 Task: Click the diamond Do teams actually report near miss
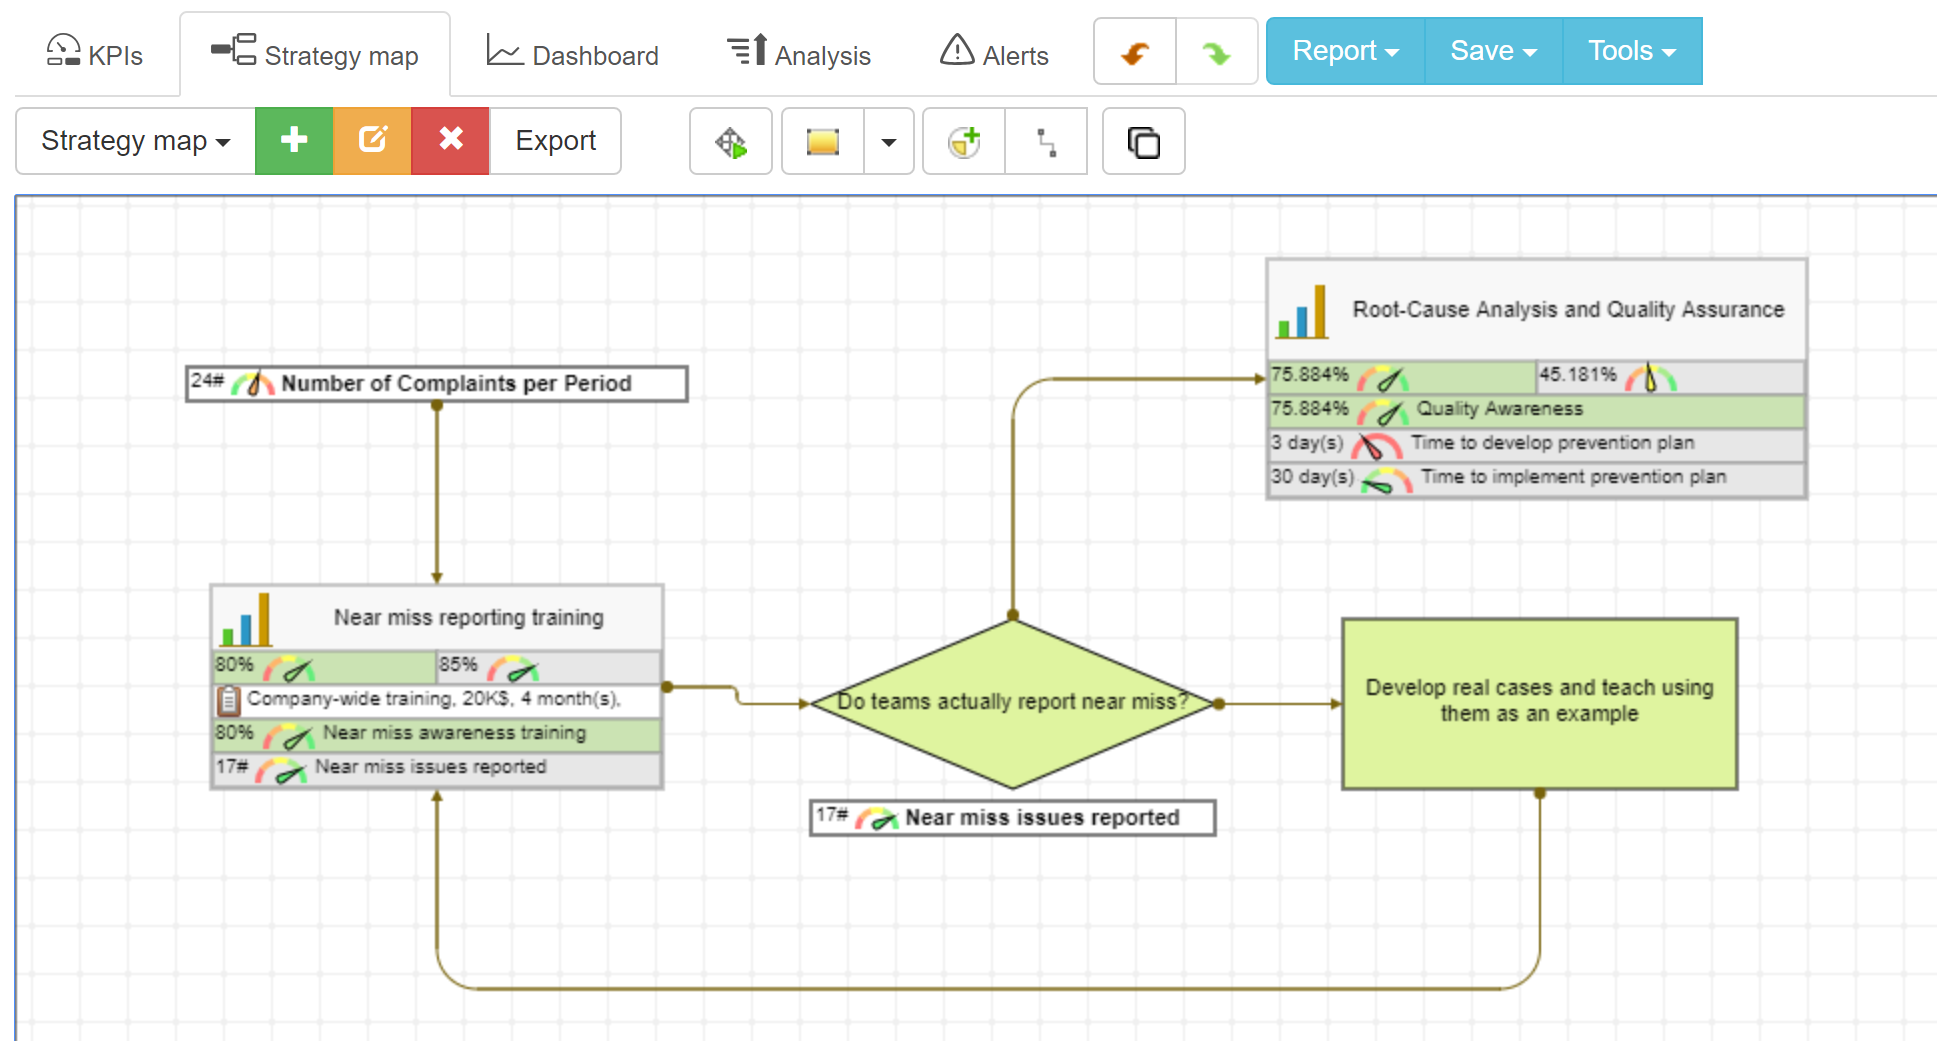tap(1012, 703)
